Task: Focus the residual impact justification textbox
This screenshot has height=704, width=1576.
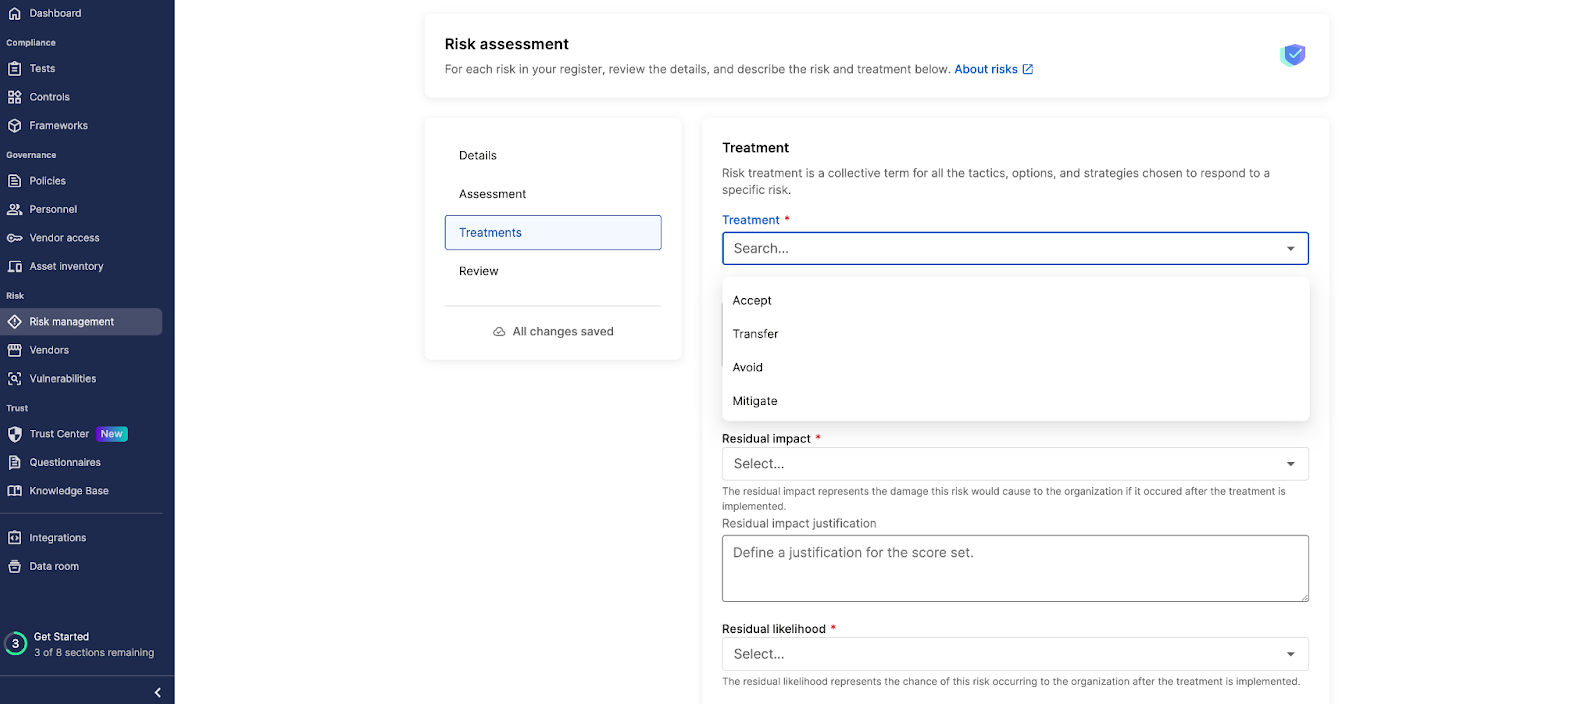Action: click(1015, 568)
